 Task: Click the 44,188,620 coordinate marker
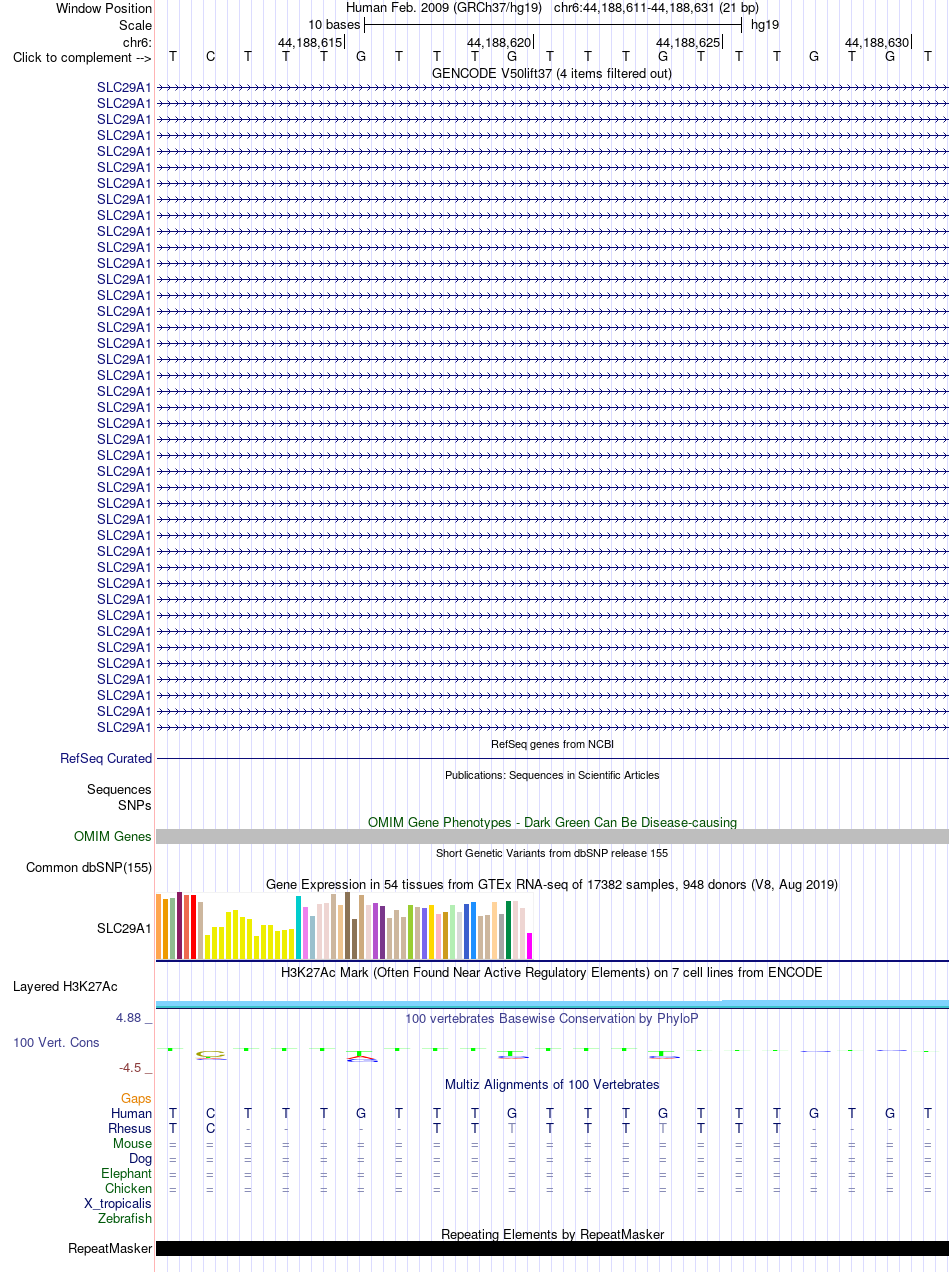click(499, 42)
